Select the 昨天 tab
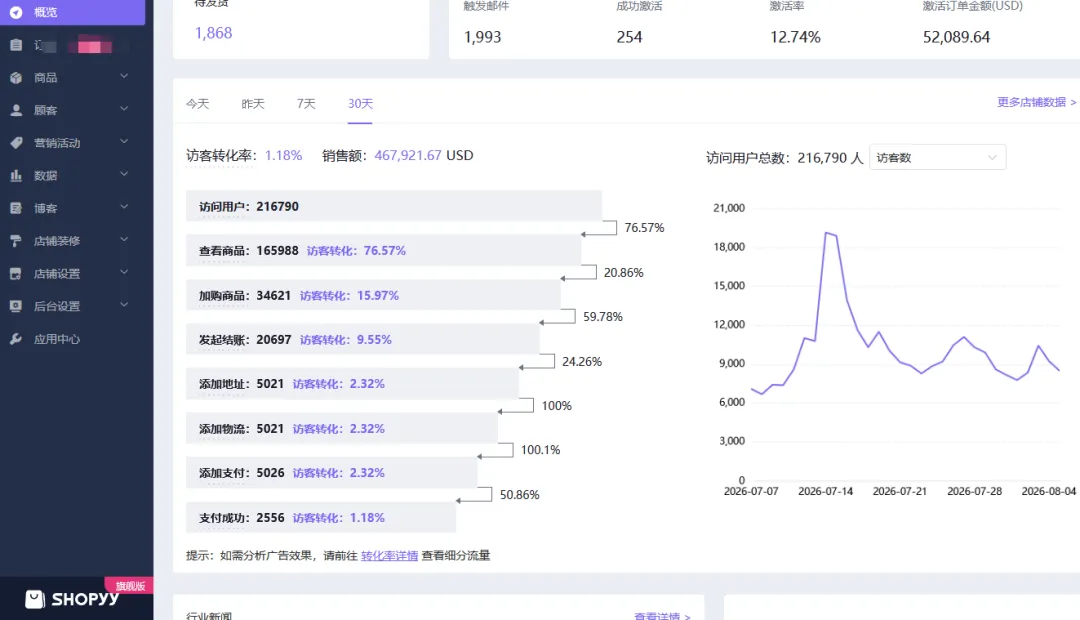This screenshot has width=1080, height=620. [253, 104]
